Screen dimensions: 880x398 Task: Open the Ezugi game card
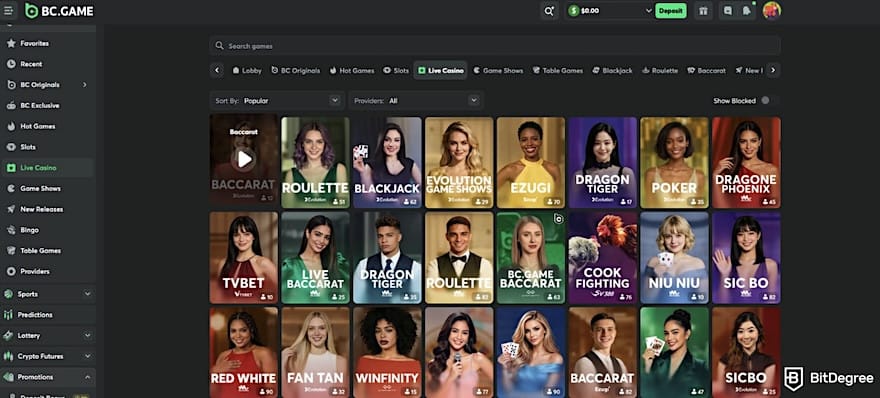pos(531,162)
